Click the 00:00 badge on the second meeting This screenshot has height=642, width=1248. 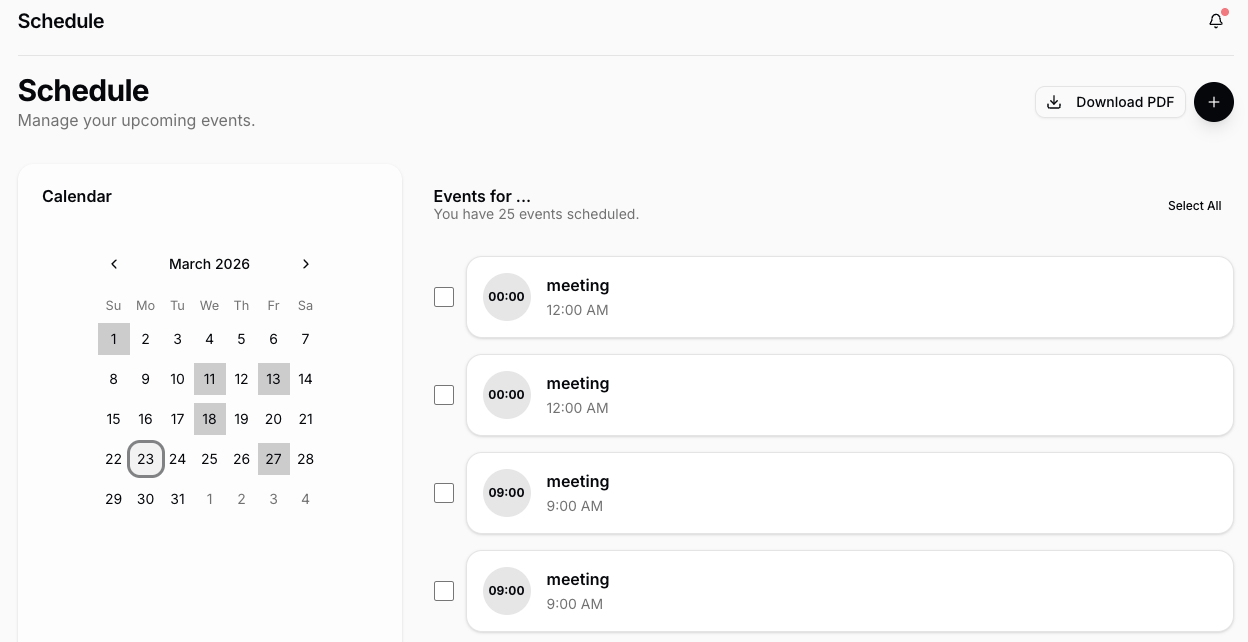tap(507, 395)
